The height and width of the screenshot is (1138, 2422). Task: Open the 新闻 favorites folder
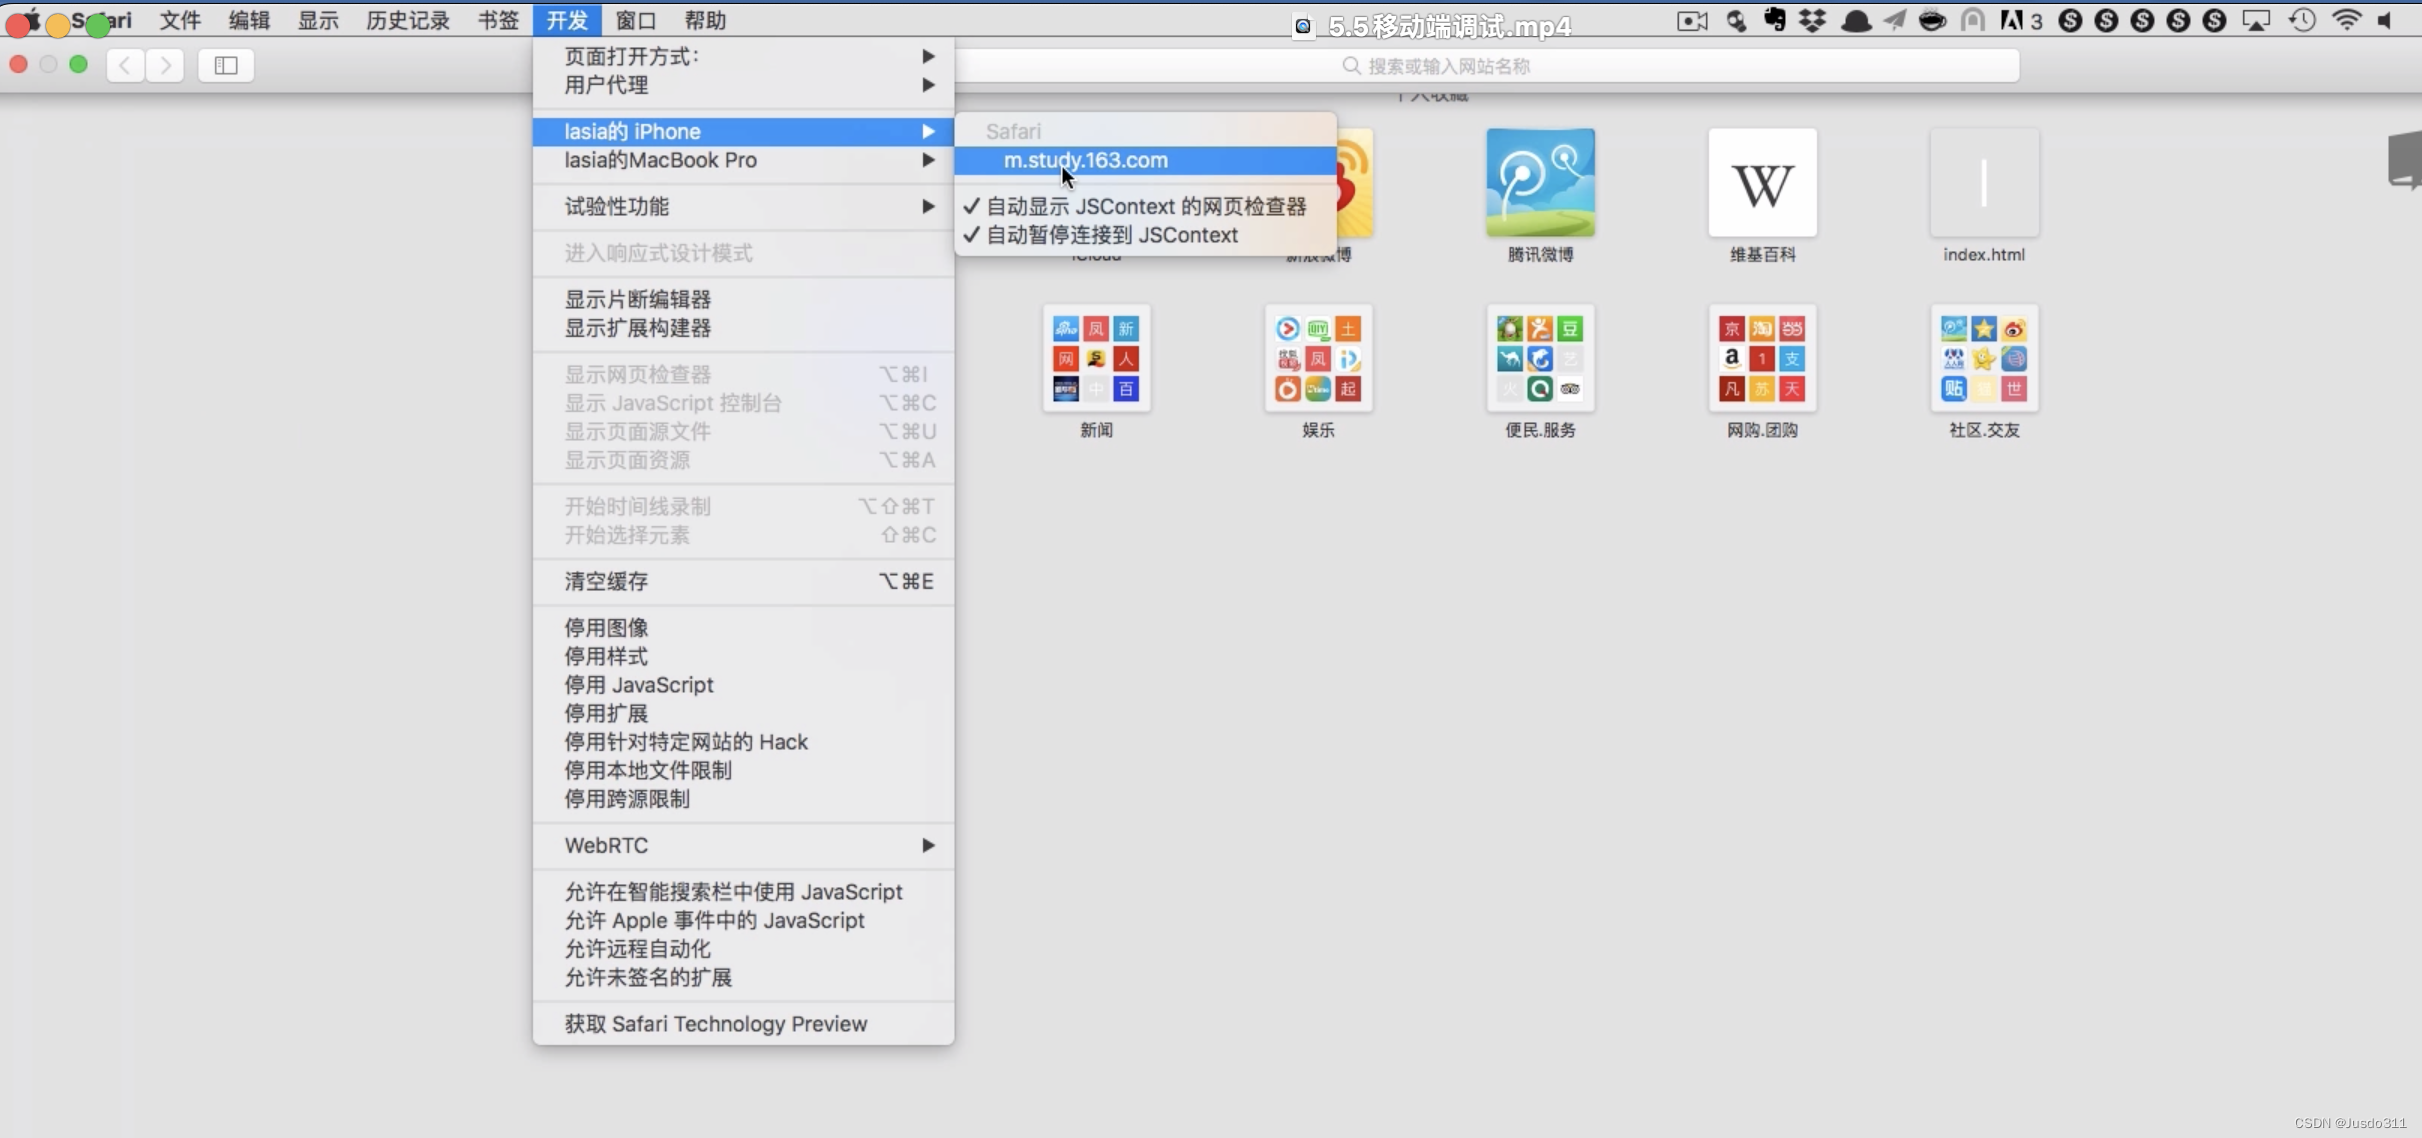1096,358
